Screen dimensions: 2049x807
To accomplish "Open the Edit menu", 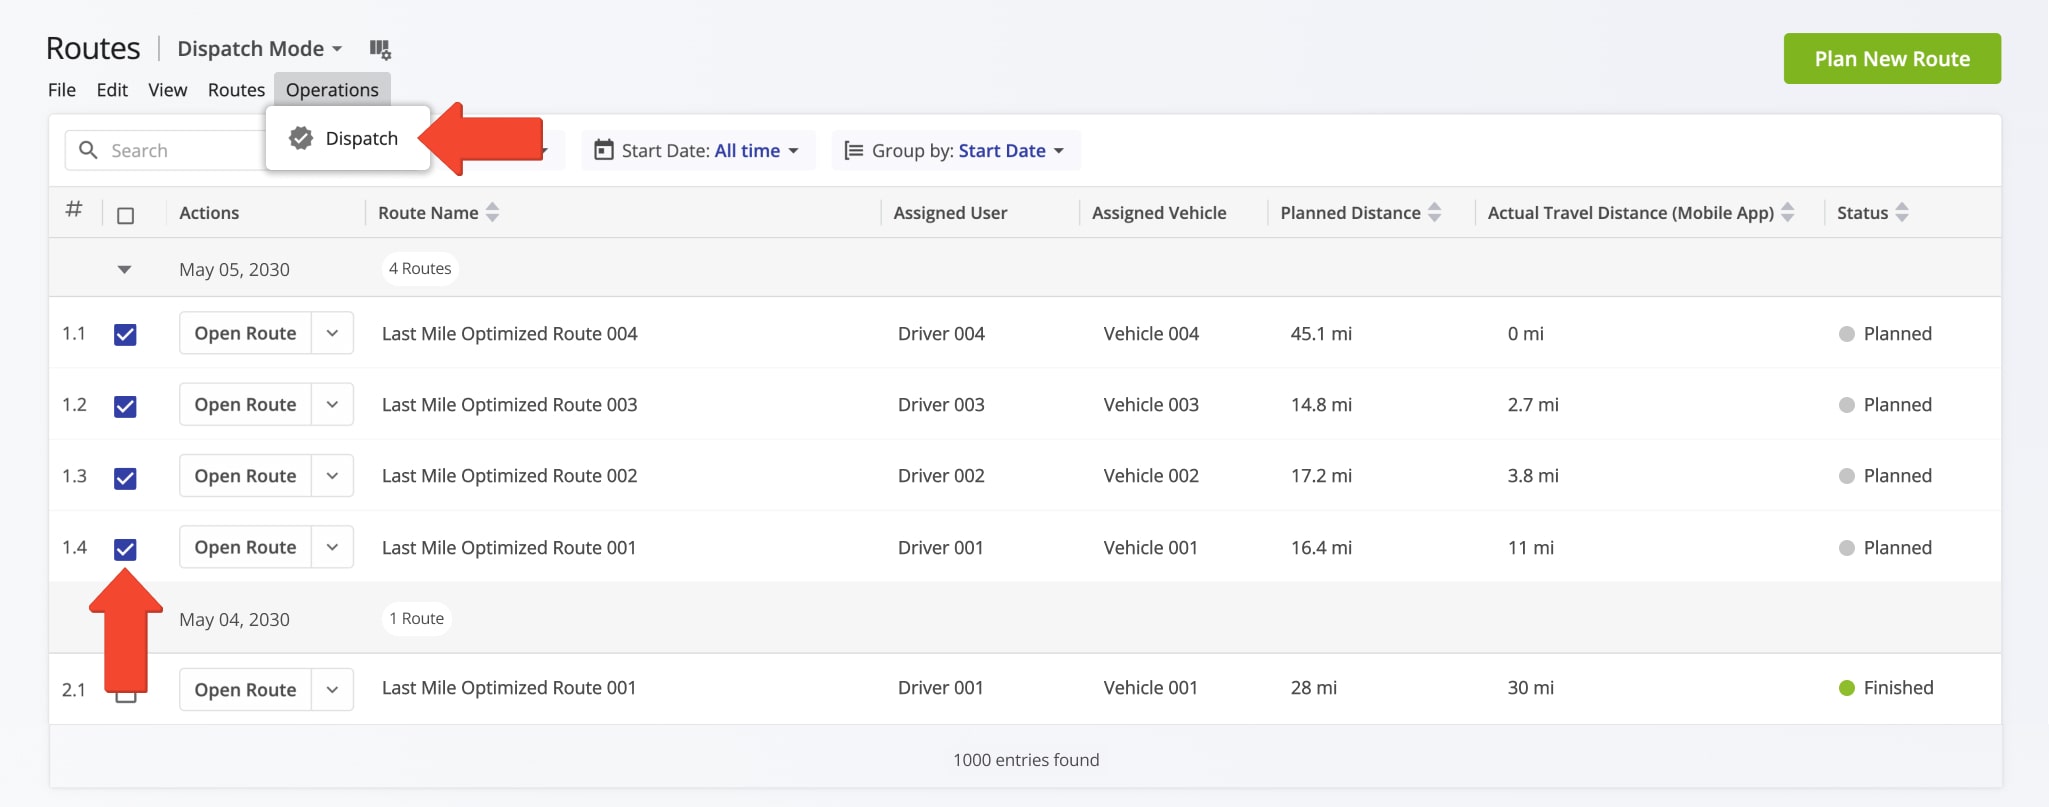I will pos(112,90).
